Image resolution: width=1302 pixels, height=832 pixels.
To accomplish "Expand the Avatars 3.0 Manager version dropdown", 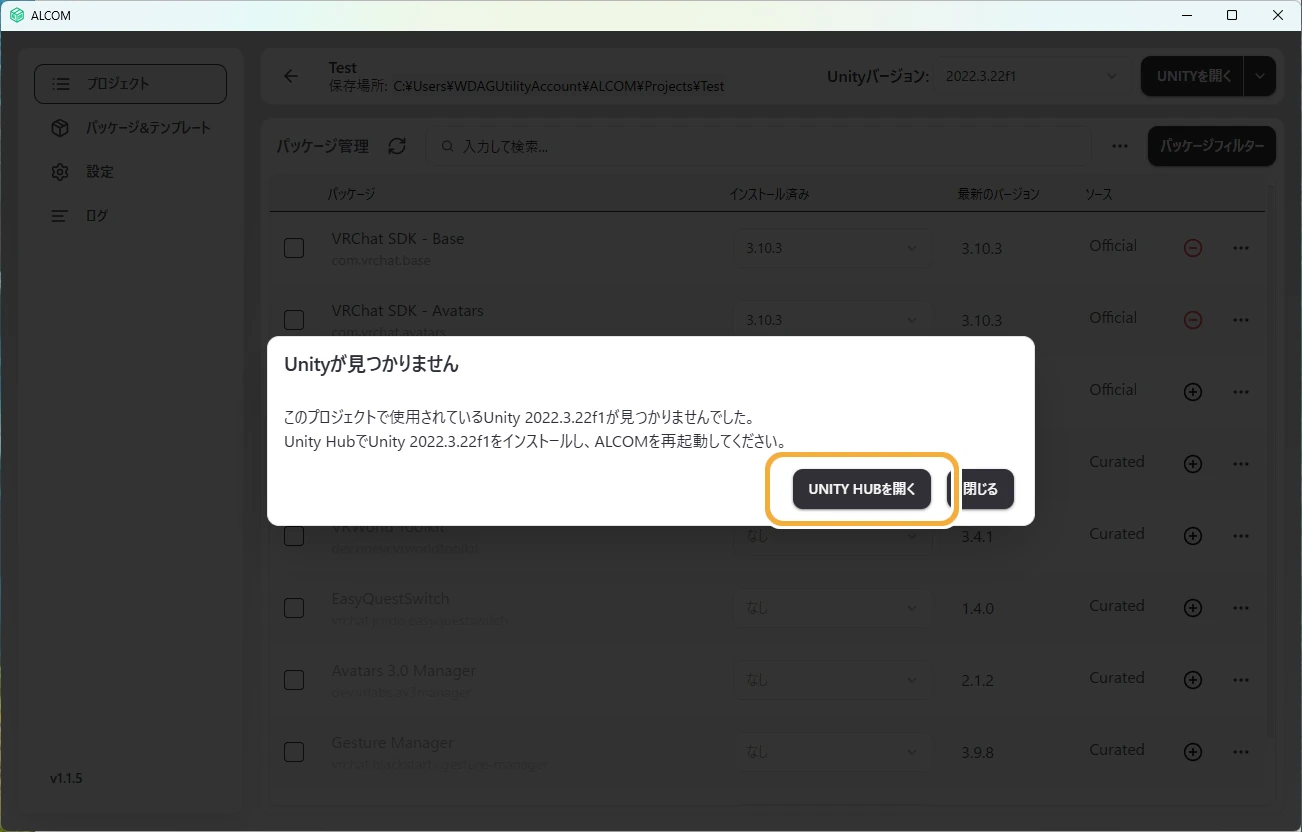I will coord(831,680).
